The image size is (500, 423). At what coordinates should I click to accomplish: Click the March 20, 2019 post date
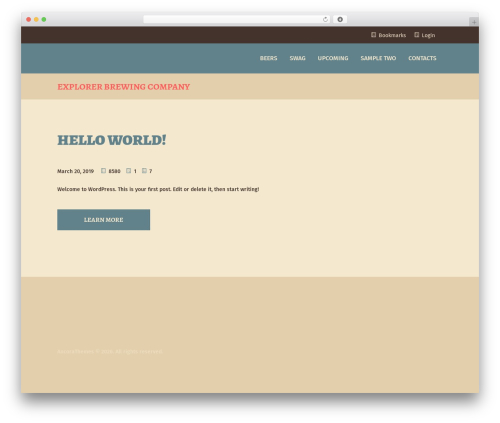pyautogui.click(x=75, y=171)
